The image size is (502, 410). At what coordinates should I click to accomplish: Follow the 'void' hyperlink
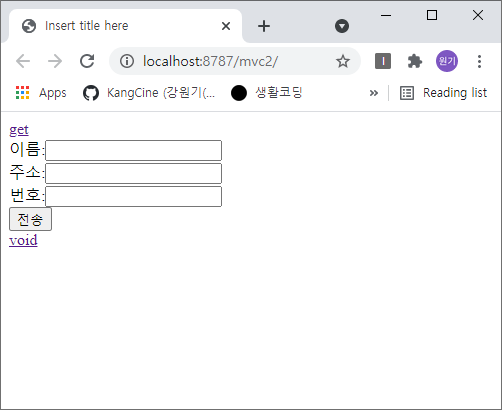(x=23, y=240)
